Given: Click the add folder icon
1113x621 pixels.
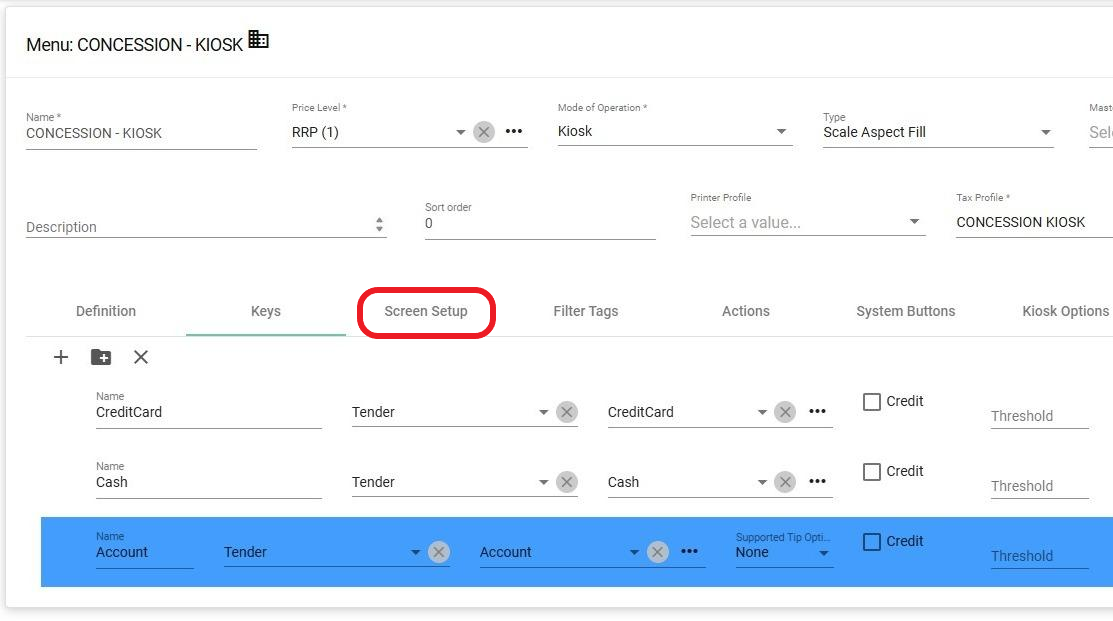Looking at the screenshot, I should (x=101, y=357).
